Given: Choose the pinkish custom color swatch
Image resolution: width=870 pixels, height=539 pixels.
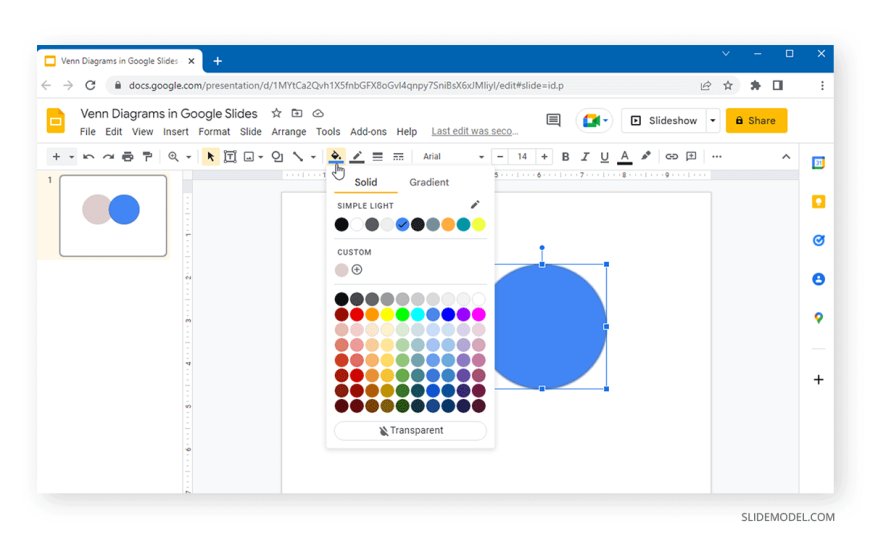Looking at the screenshot, I should point(342,270).
